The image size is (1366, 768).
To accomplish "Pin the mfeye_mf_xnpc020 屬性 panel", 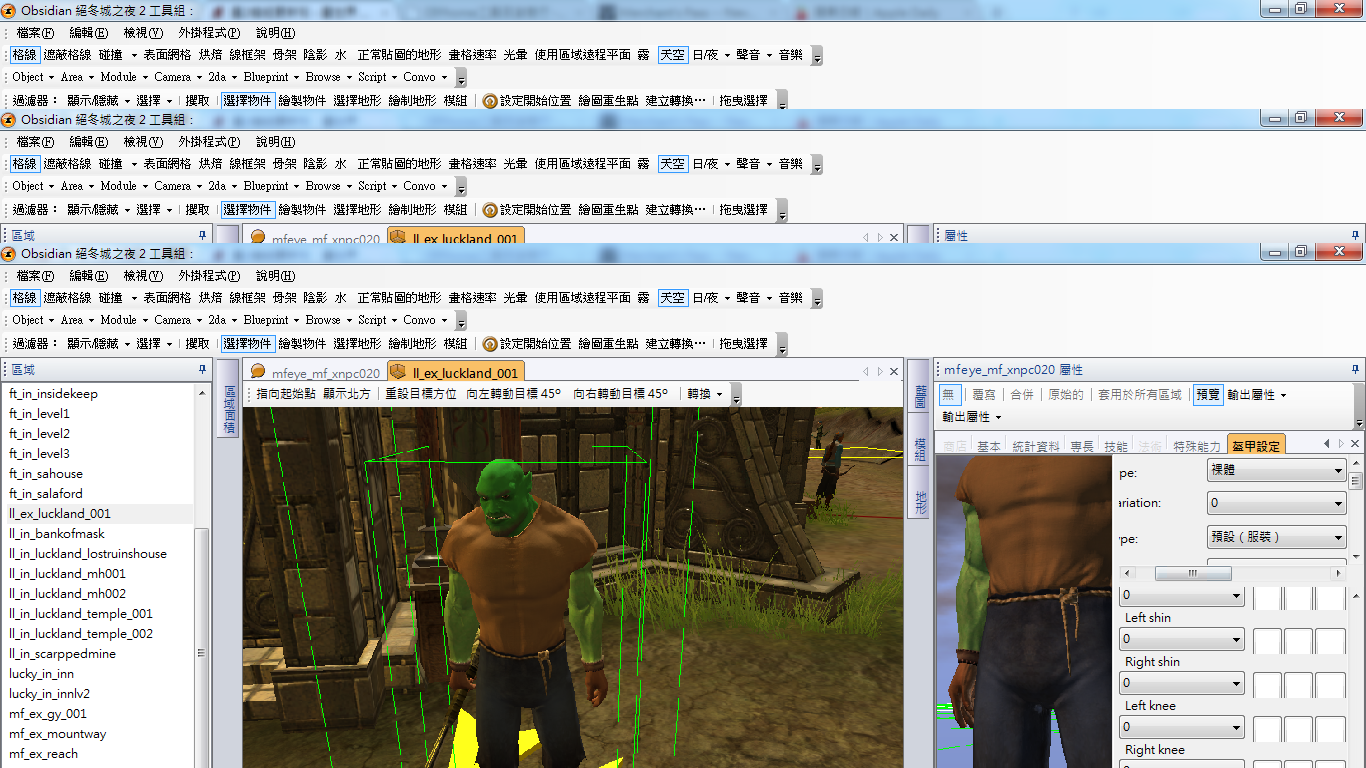I will click(x=1355, y=370).
